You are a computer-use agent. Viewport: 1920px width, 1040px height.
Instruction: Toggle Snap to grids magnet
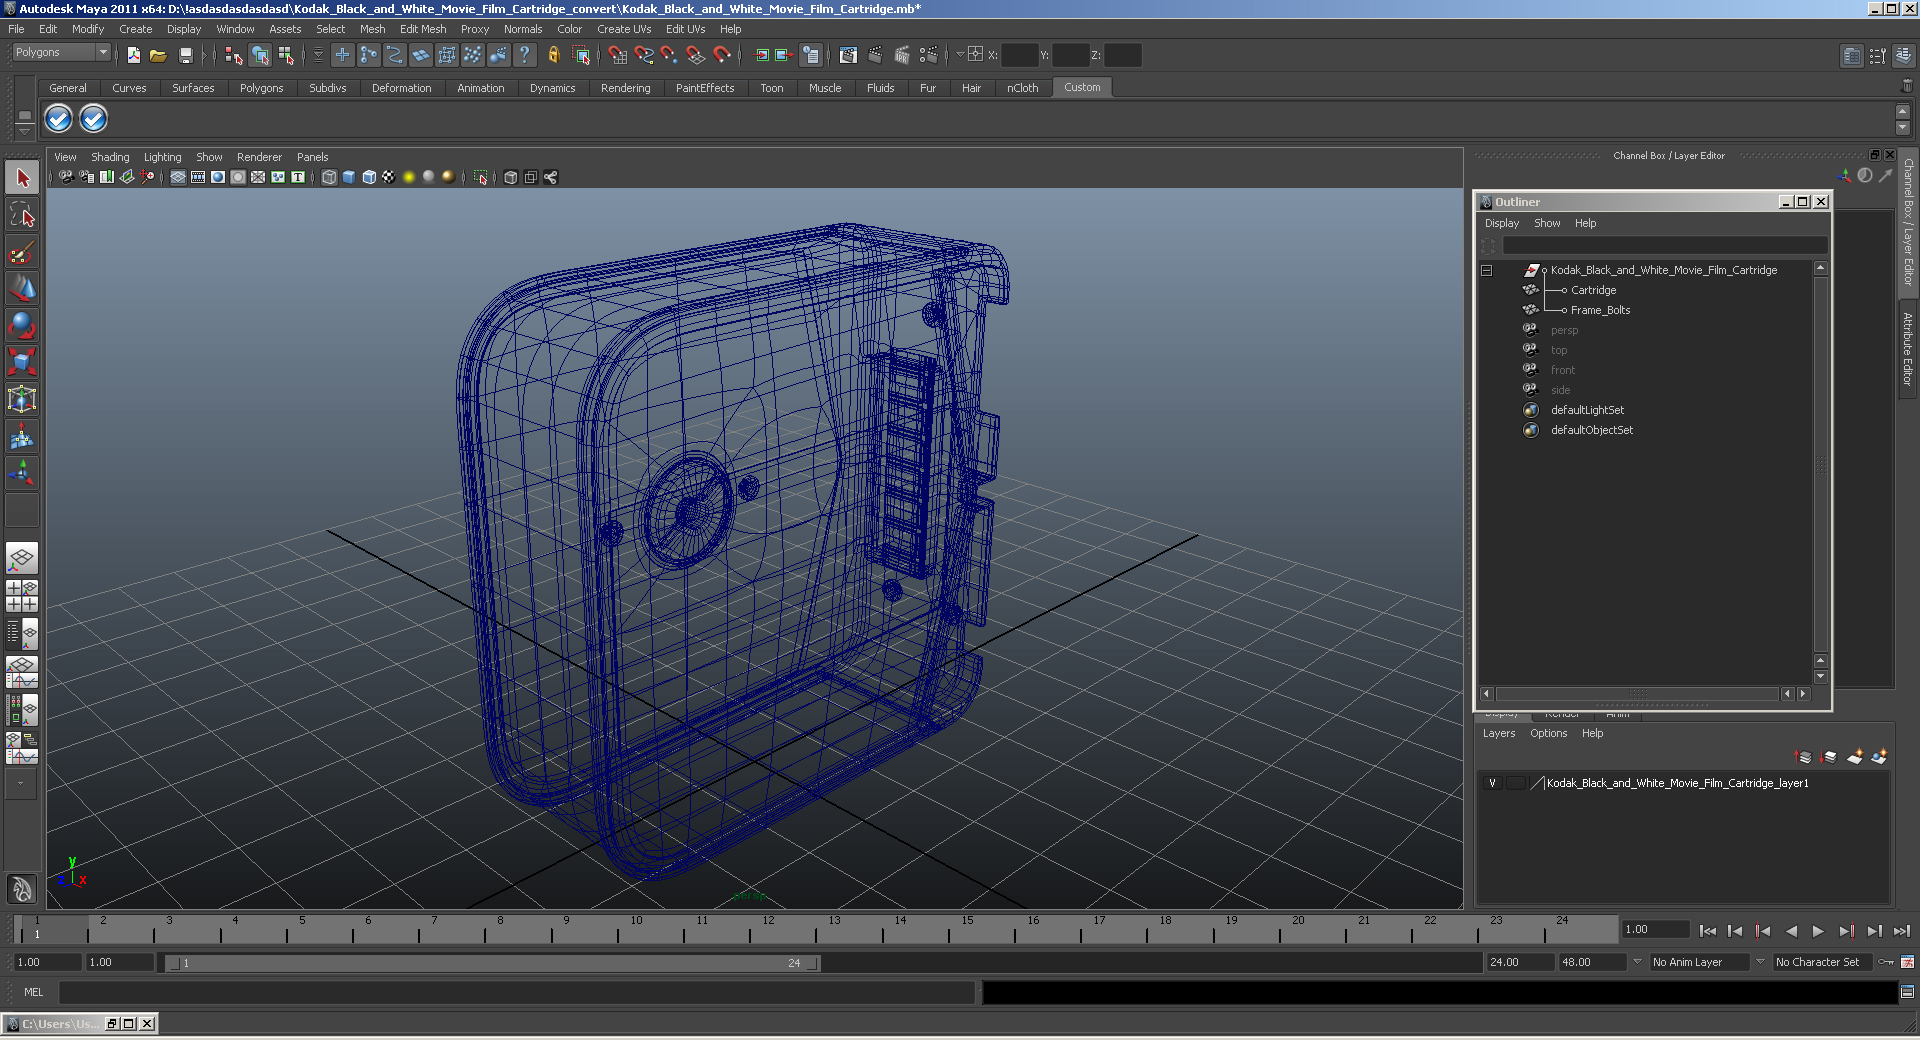pyautogui.click(x=617, y=55)
